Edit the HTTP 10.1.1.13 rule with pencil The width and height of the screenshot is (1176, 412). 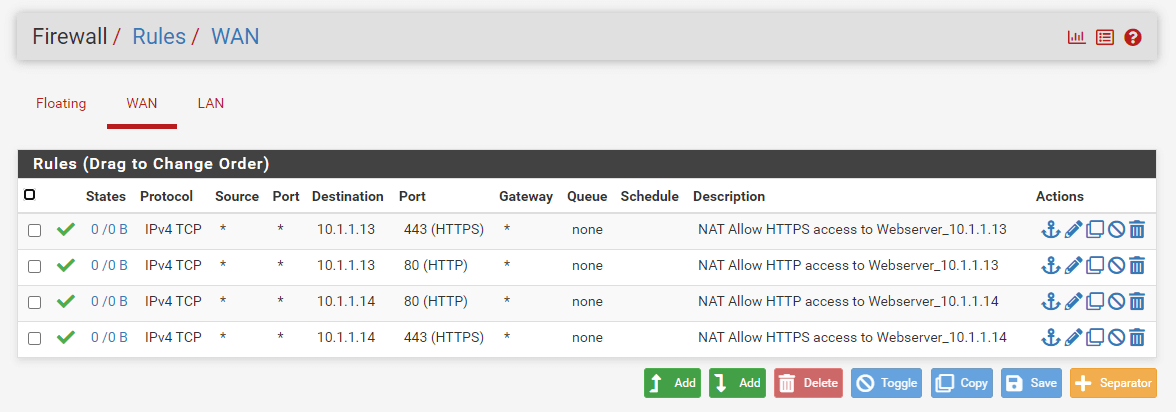(1073, 265)
